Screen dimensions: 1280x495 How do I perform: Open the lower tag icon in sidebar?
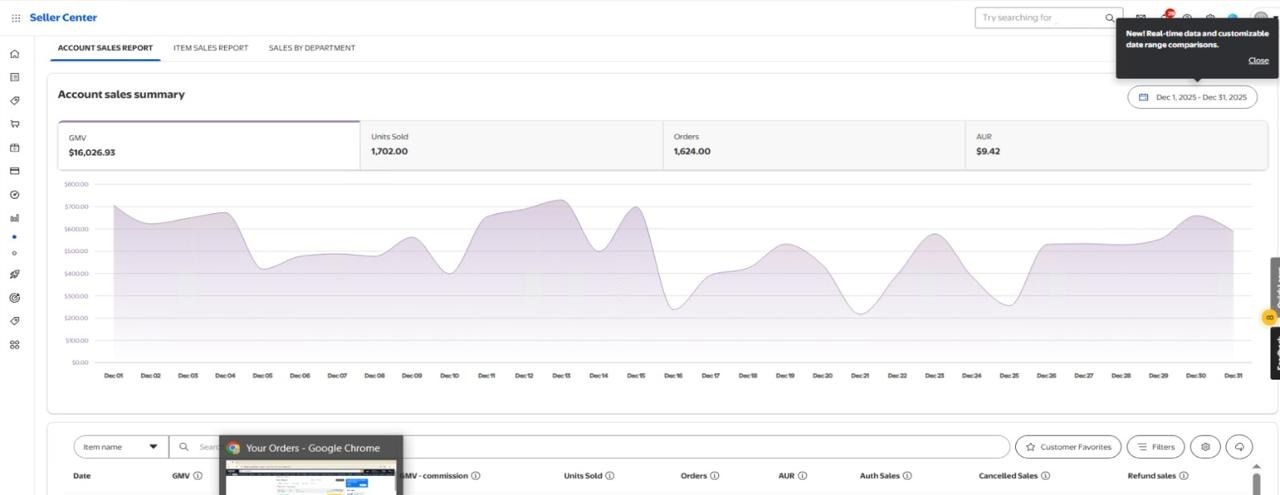pos(14,321)
